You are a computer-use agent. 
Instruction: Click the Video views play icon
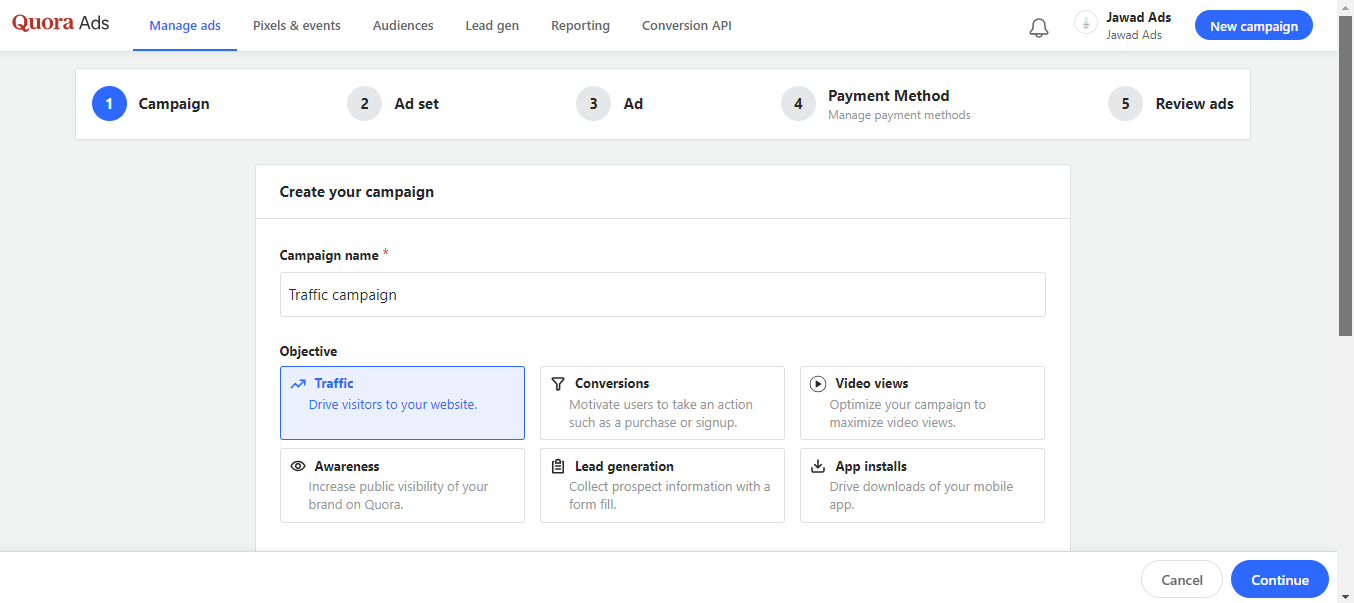tap(818, 384)
